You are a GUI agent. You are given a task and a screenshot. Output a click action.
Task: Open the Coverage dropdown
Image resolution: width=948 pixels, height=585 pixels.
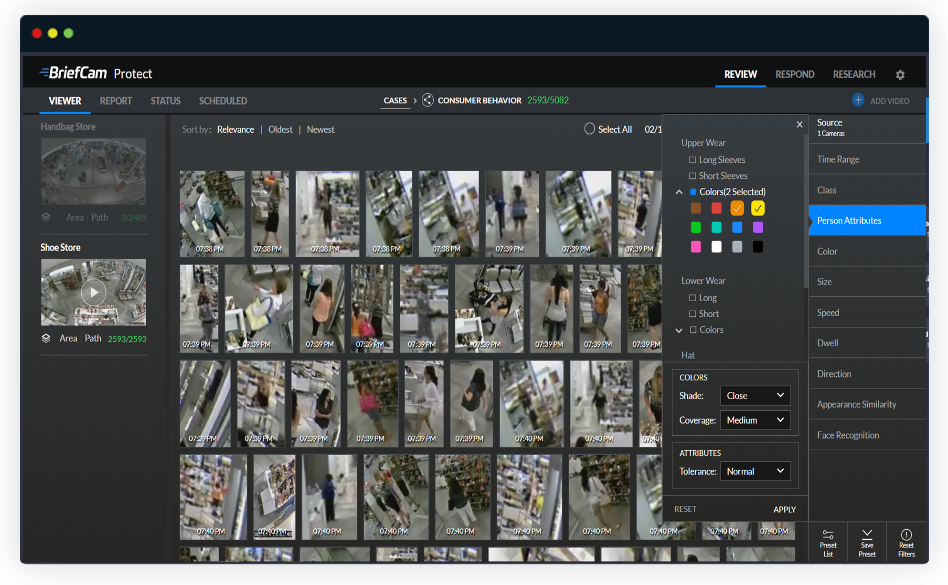tap(755, 420)
